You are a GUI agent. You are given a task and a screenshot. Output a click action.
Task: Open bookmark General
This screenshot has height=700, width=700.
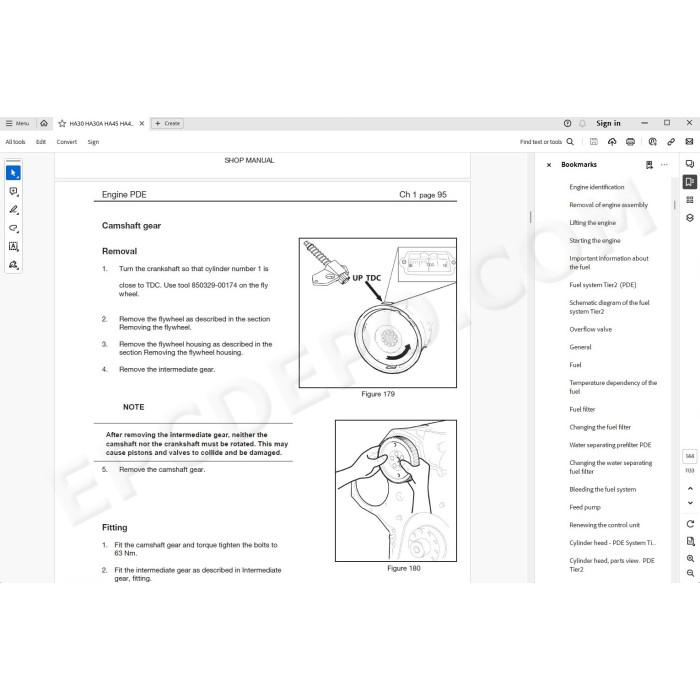tap(580, 347)
